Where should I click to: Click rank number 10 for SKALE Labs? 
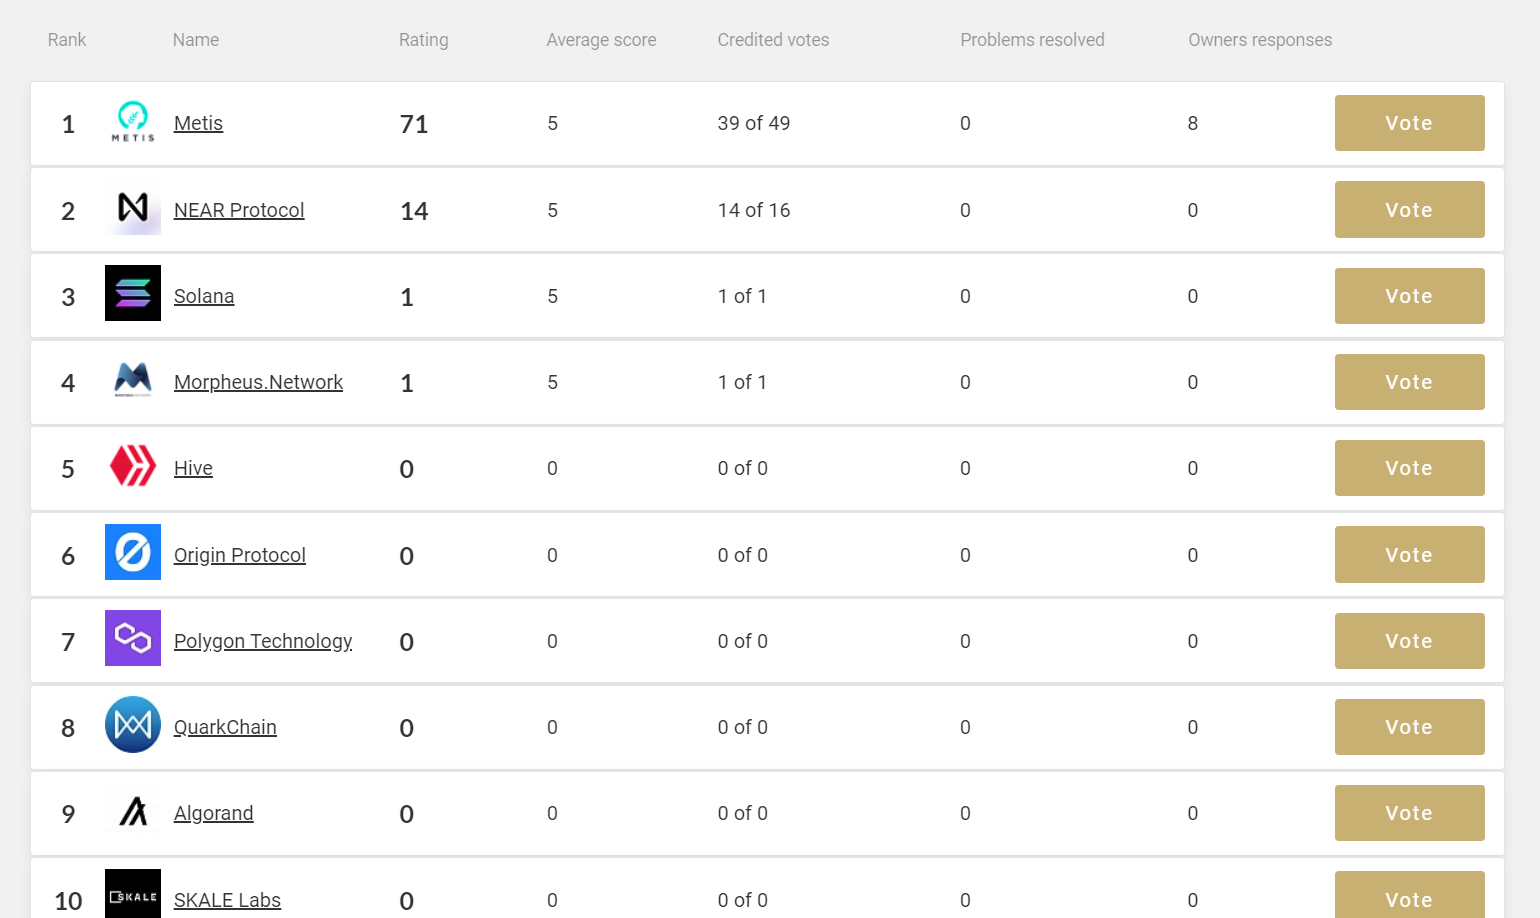68,901
